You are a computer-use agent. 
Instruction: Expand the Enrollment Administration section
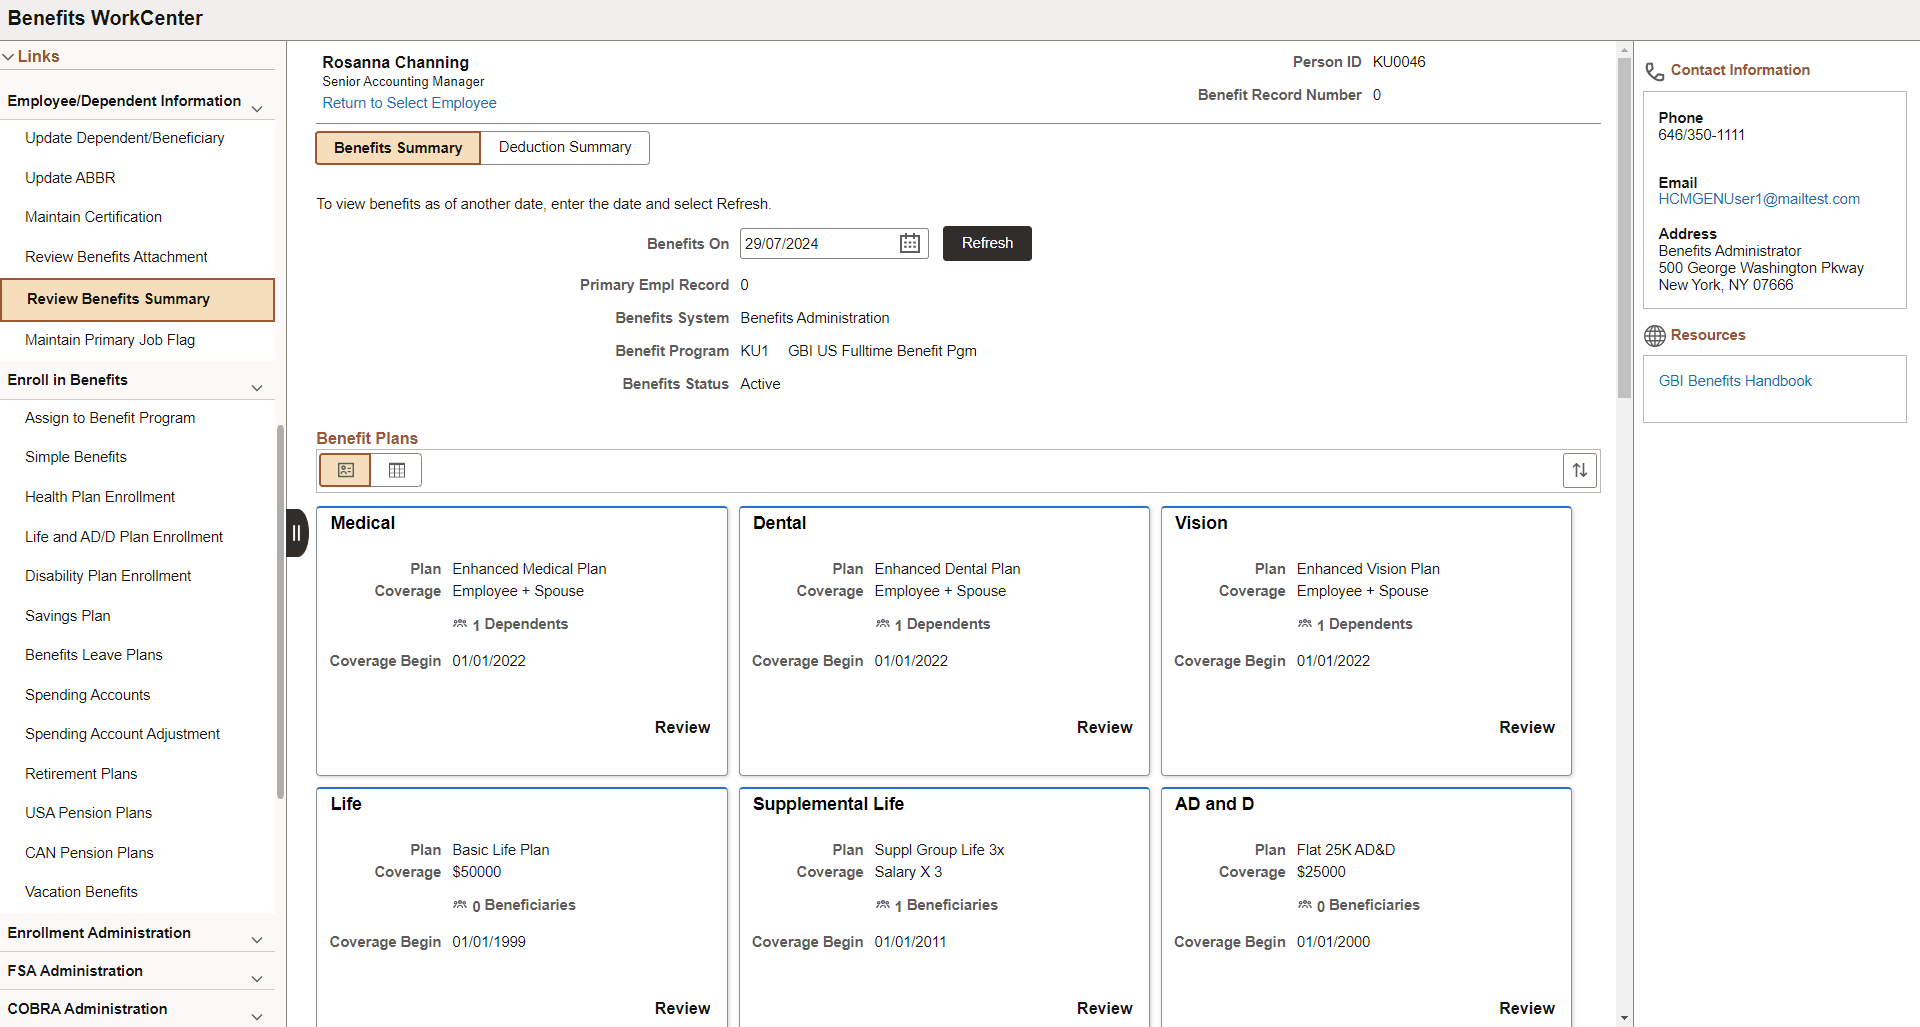point(257,940)
